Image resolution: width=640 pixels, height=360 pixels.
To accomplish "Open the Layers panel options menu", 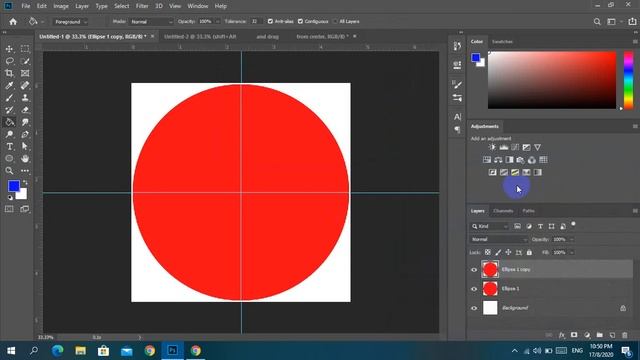I will (x=635, y=211).
